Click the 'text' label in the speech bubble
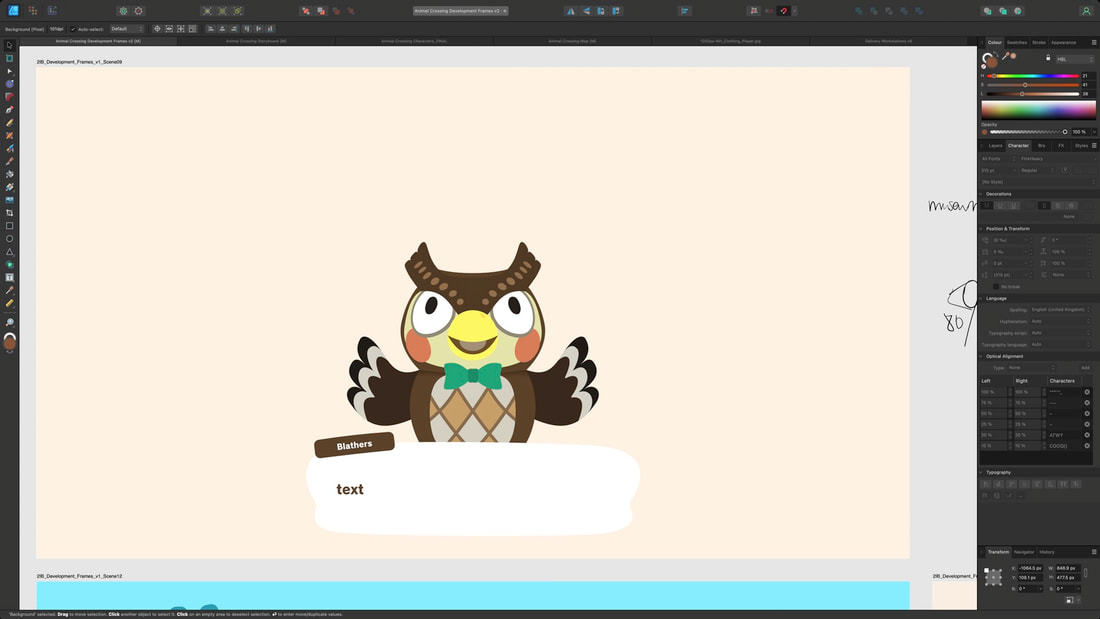1100x619 pixels. pos(349,489)
